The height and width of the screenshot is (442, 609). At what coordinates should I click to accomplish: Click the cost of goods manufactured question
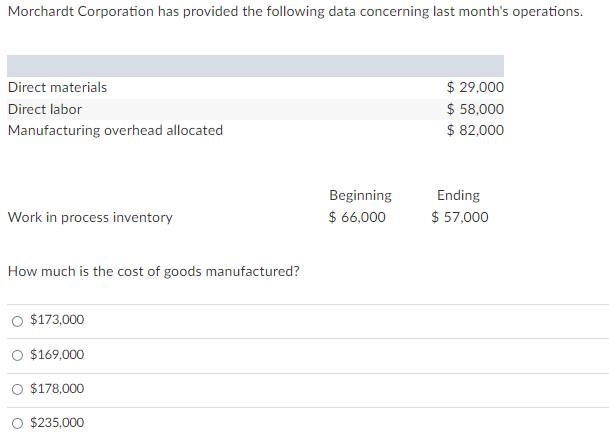coord(153,271)
